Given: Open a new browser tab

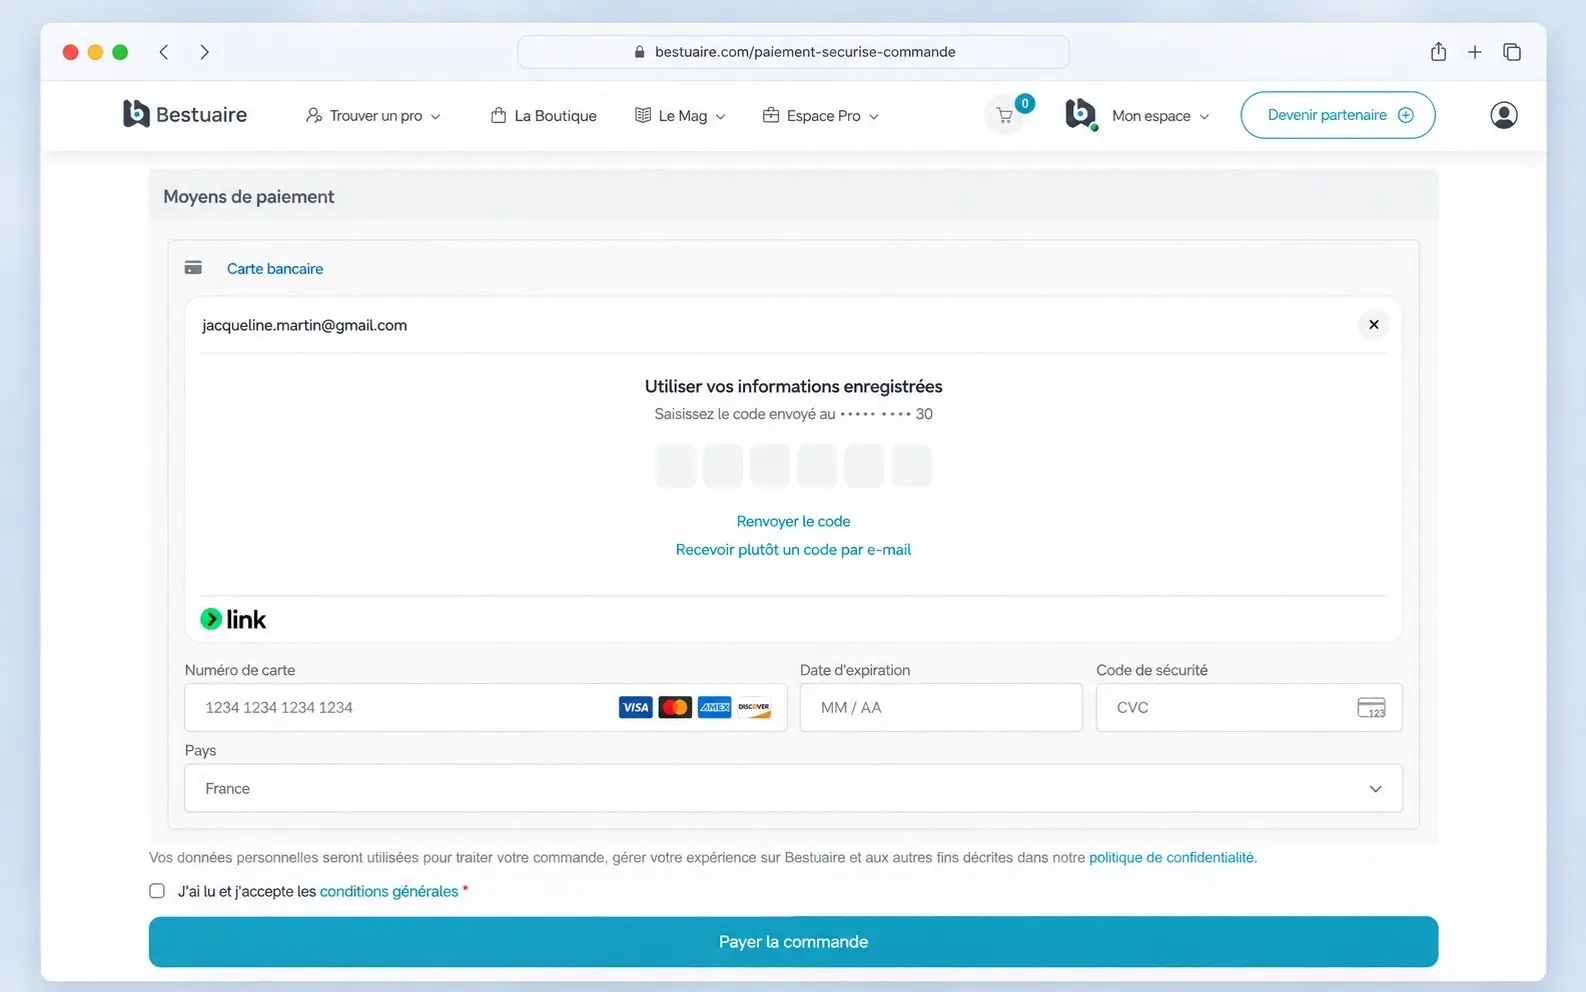Looking at the screenshot, I should [x=1474, y=52].
